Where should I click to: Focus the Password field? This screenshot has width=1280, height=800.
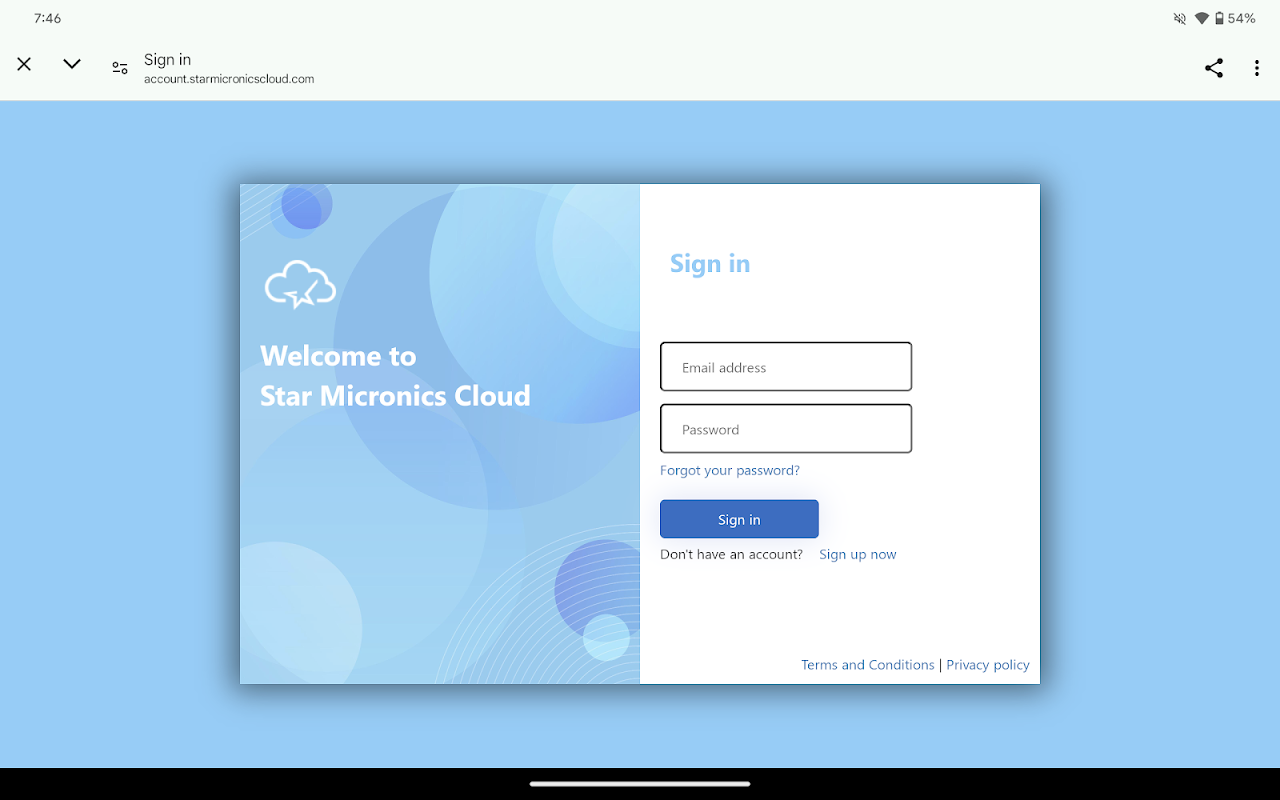[786, 429]
